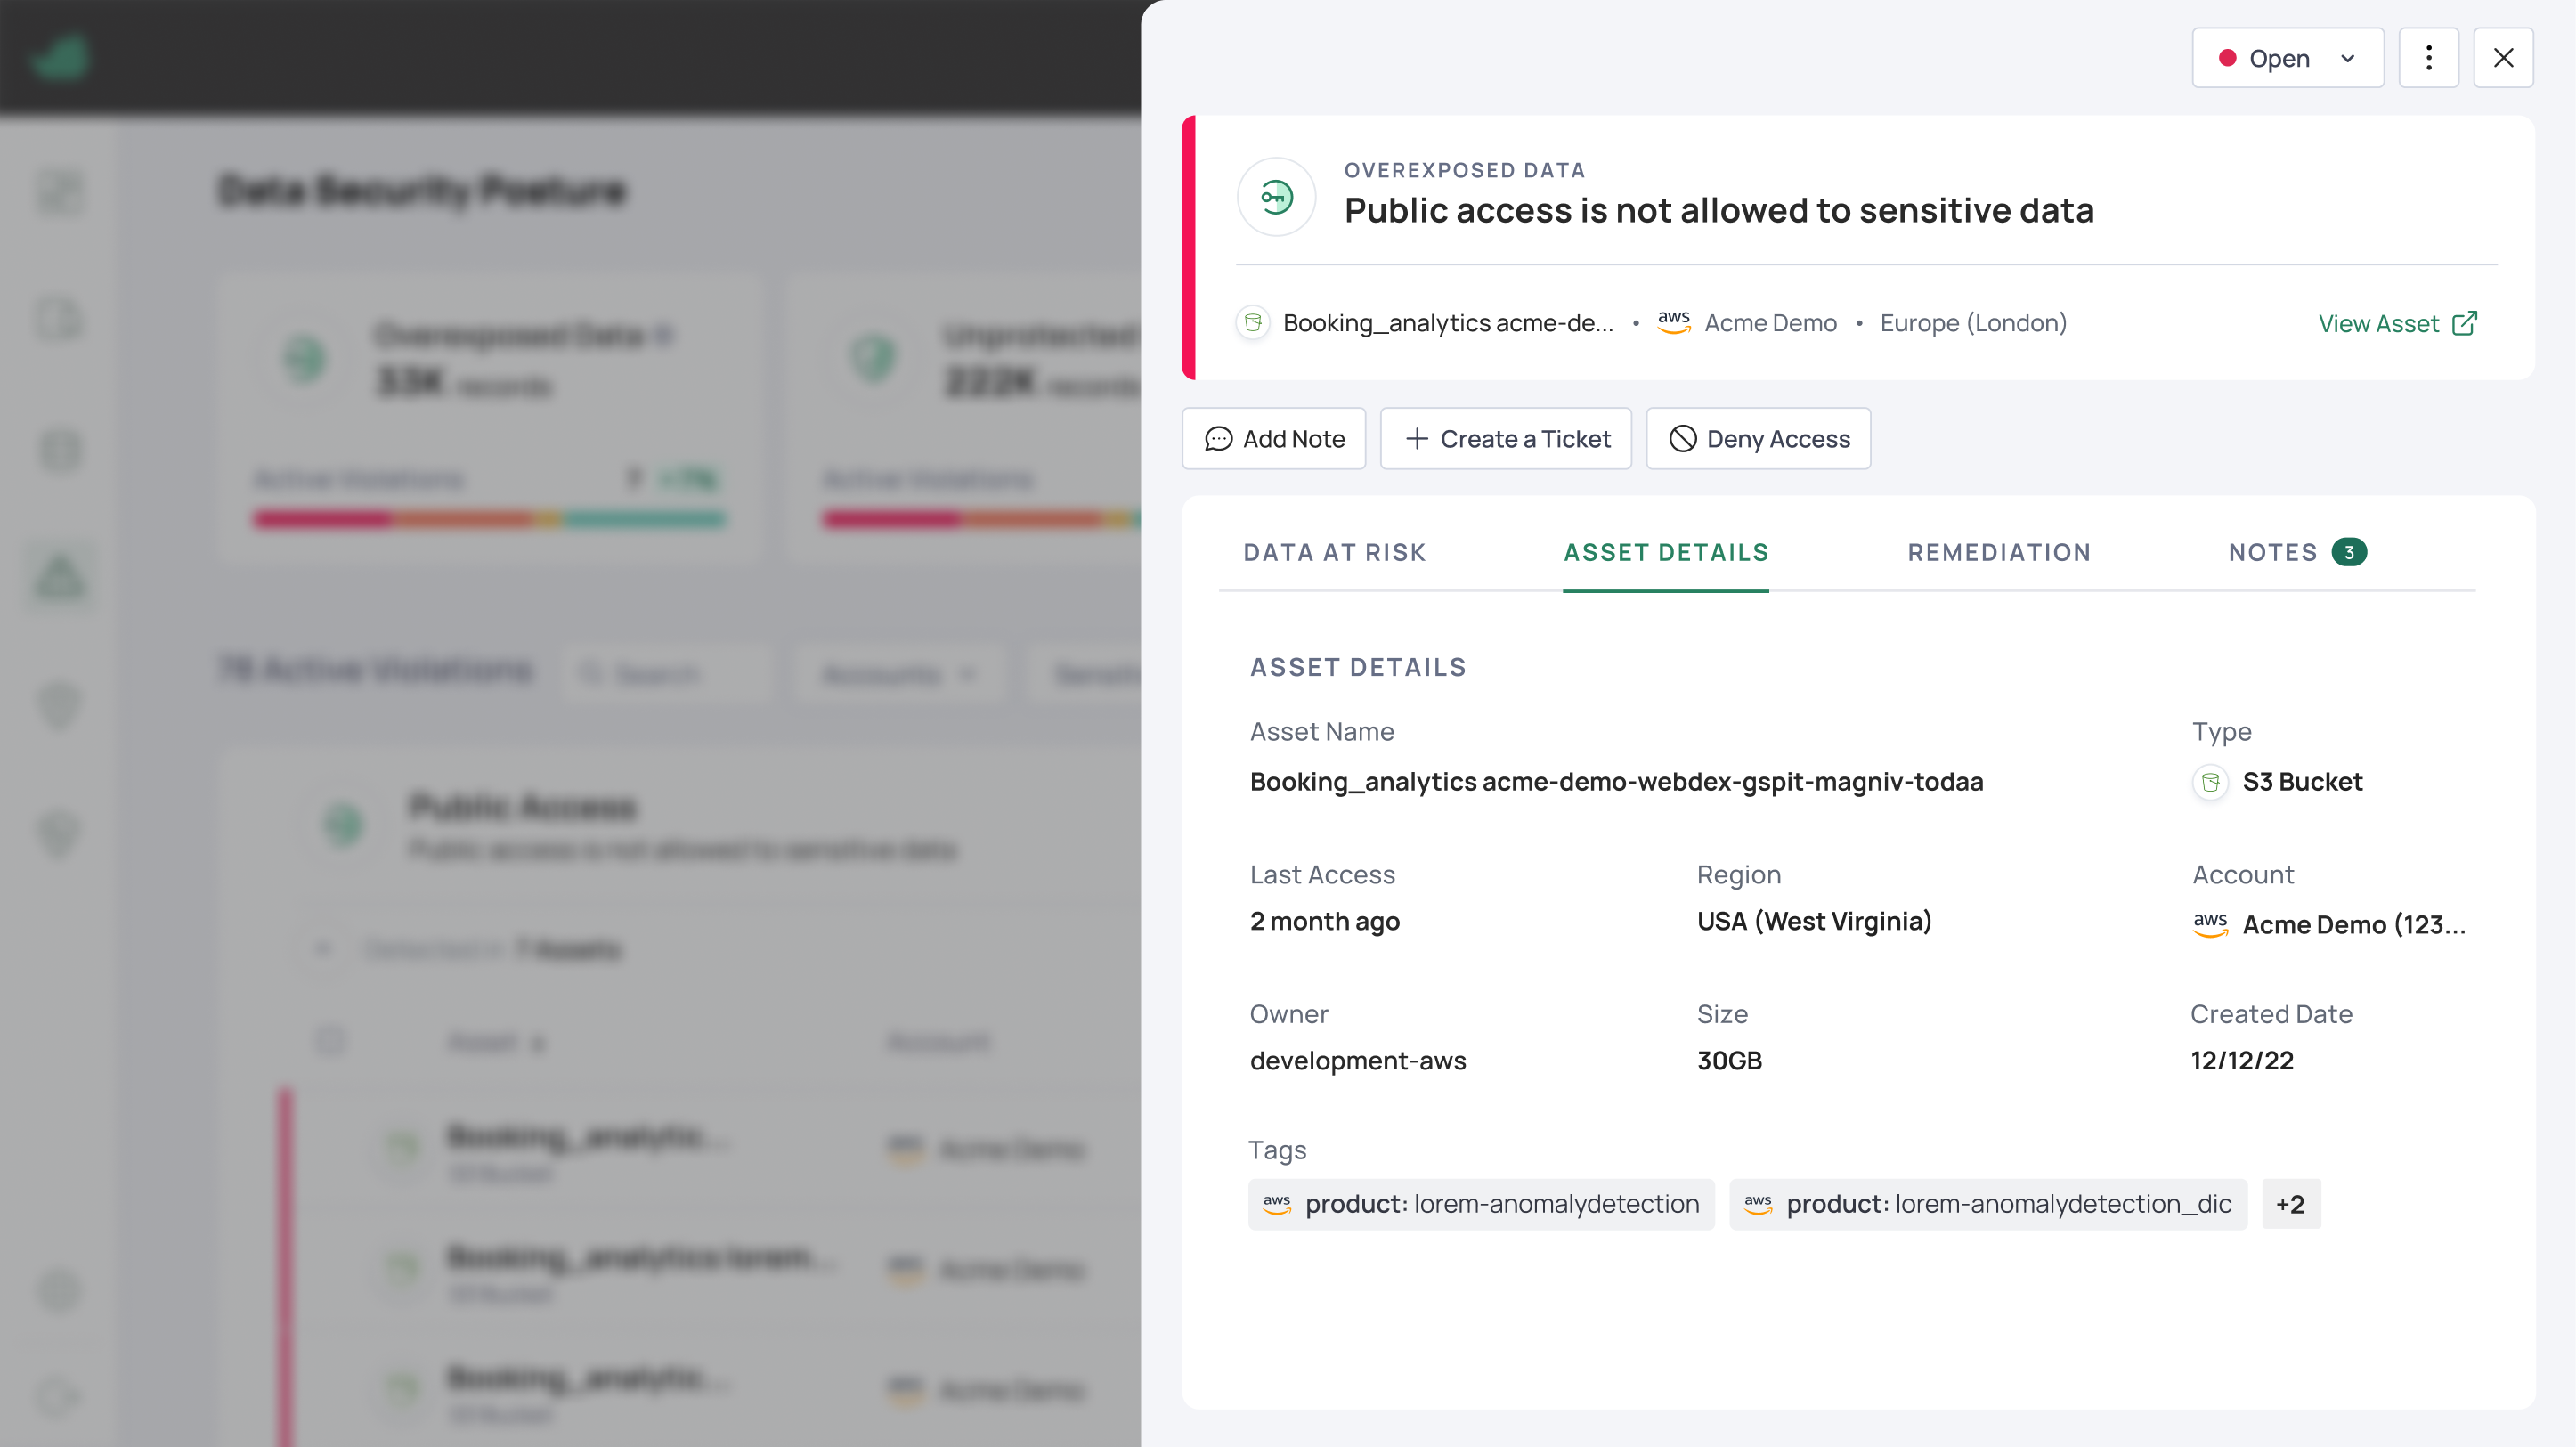The width and height of the screenshot is (2576, 1447).
Task: Click Europe (London) in the header
Action: coord(1973,323)
